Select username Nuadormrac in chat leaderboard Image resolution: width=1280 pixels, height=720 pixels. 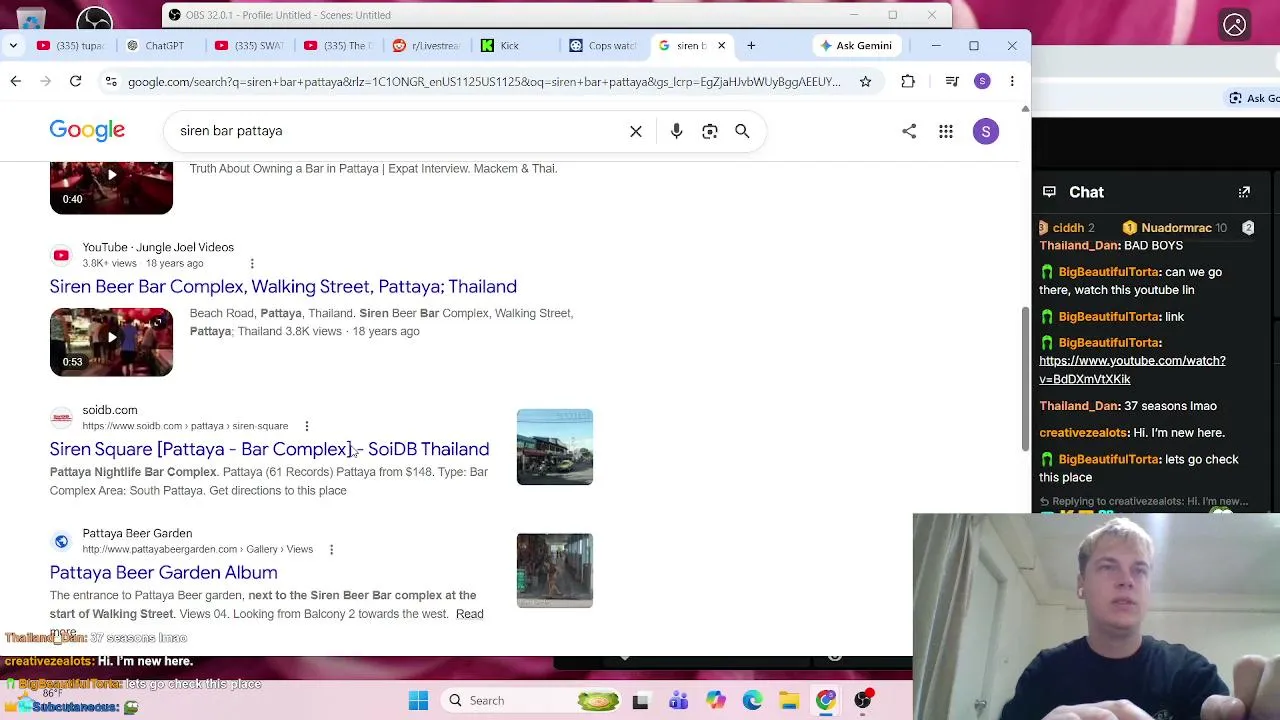point(1176,228)
